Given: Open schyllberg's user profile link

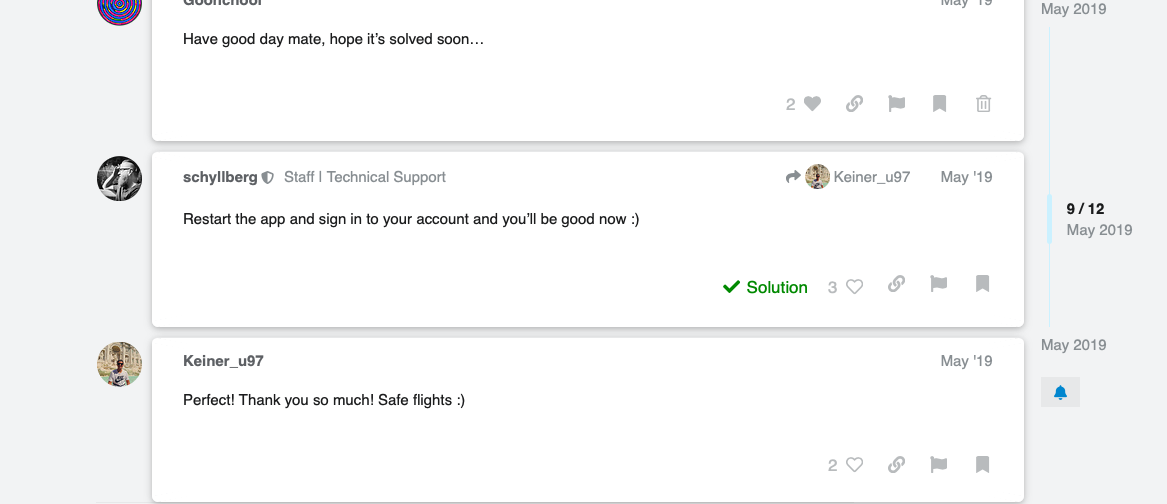Looking at the screenshot, I should (x=220, y=177).
